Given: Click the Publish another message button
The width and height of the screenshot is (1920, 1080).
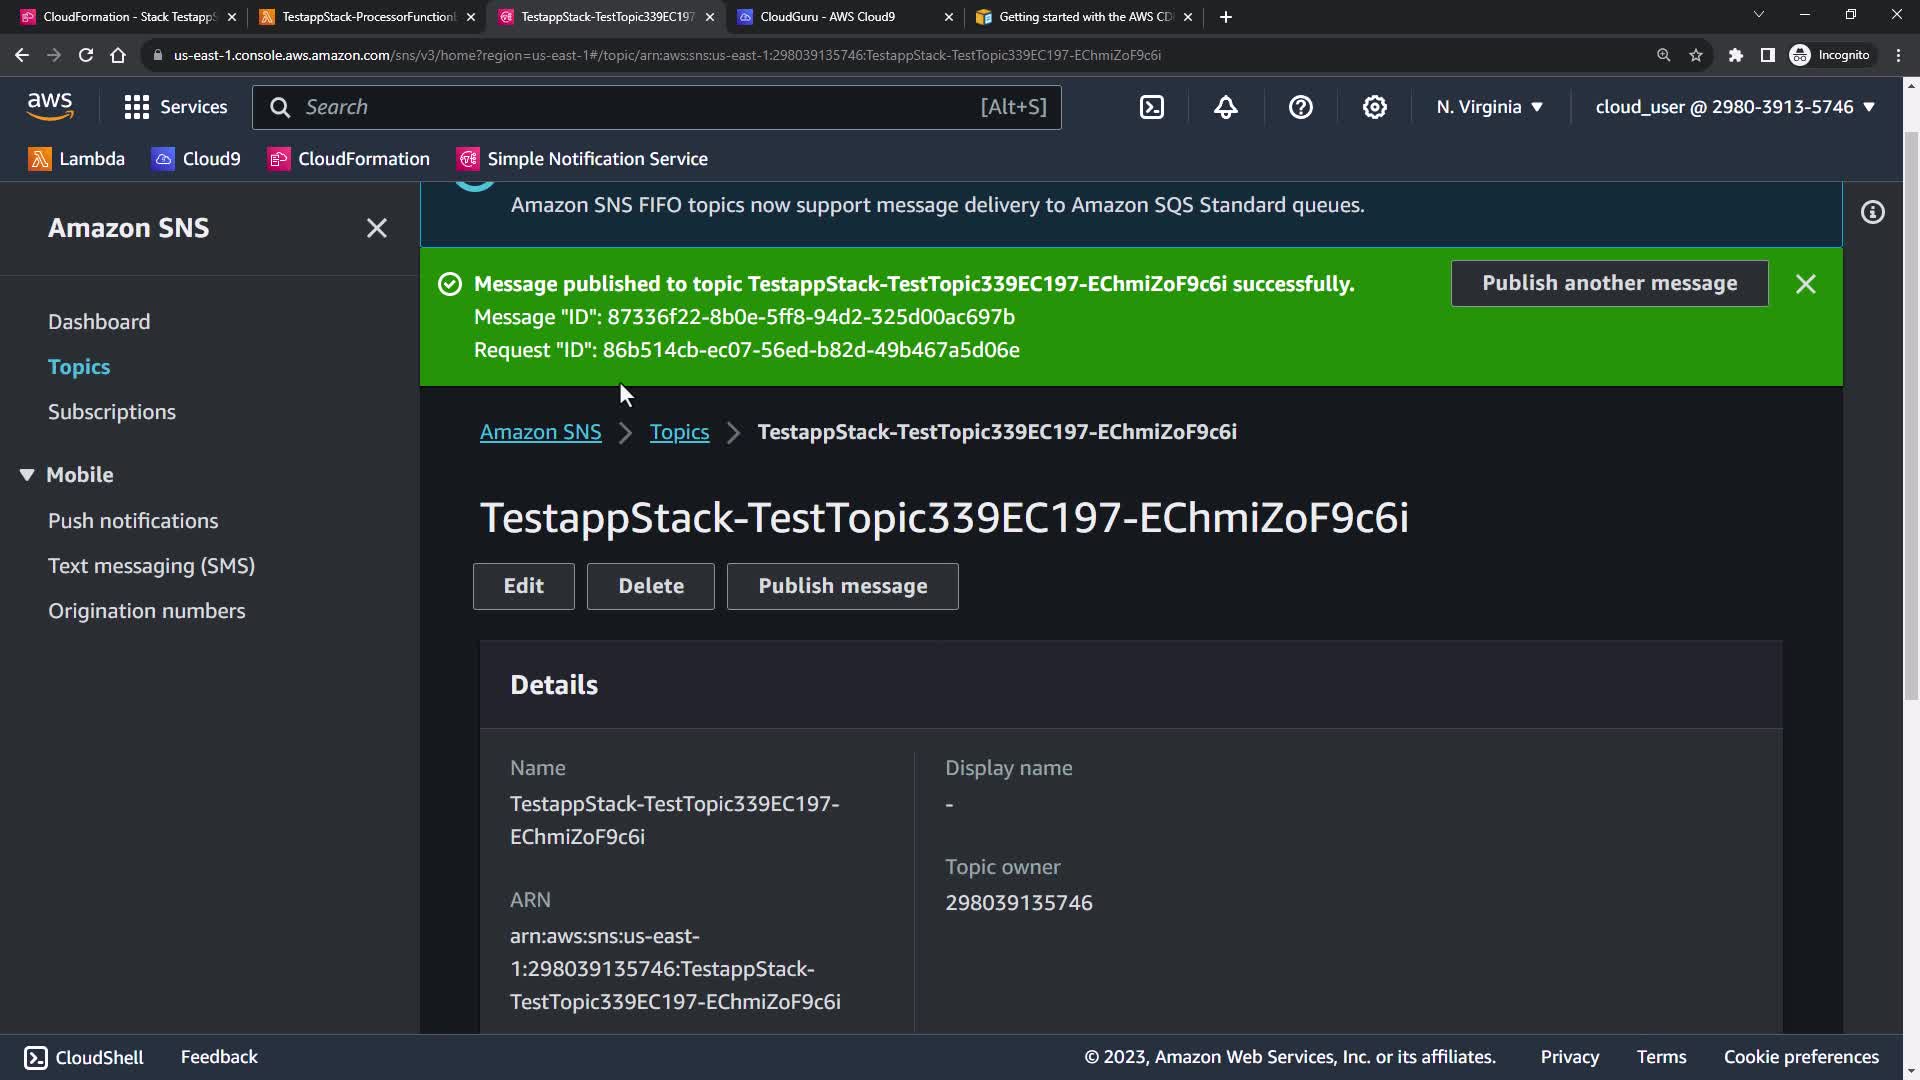Looking at the screenshot, I should coord(1609,284).
